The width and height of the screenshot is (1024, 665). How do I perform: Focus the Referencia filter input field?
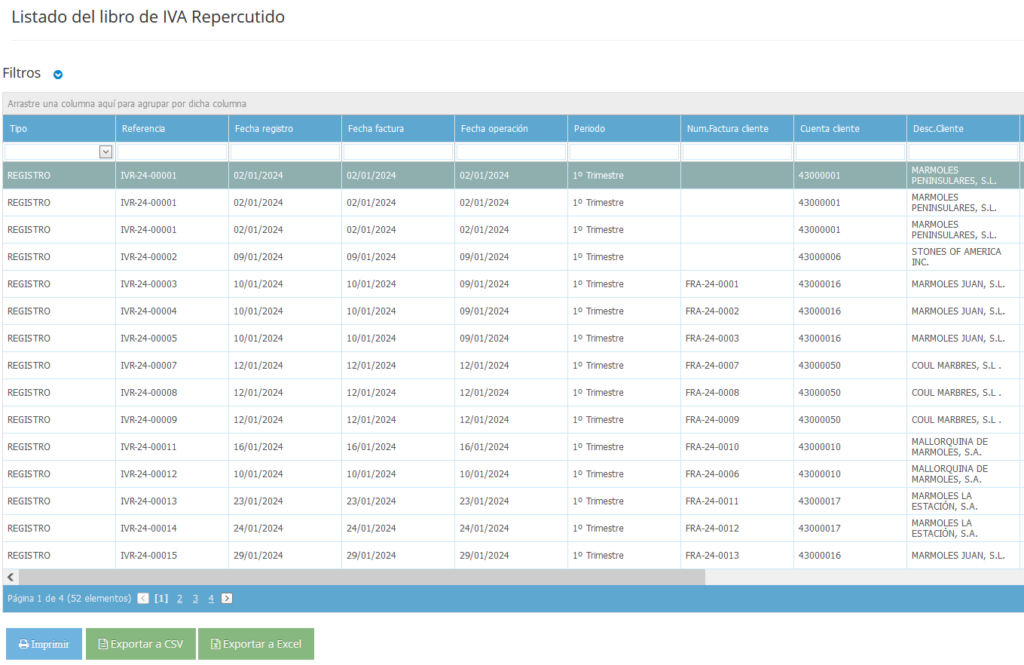(x=171, y=151)
